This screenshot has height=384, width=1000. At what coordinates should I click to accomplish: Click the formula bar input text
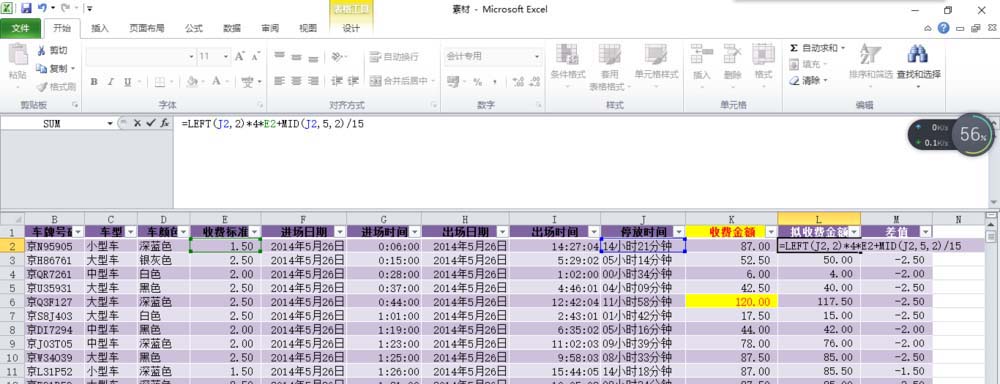(274, 124)
